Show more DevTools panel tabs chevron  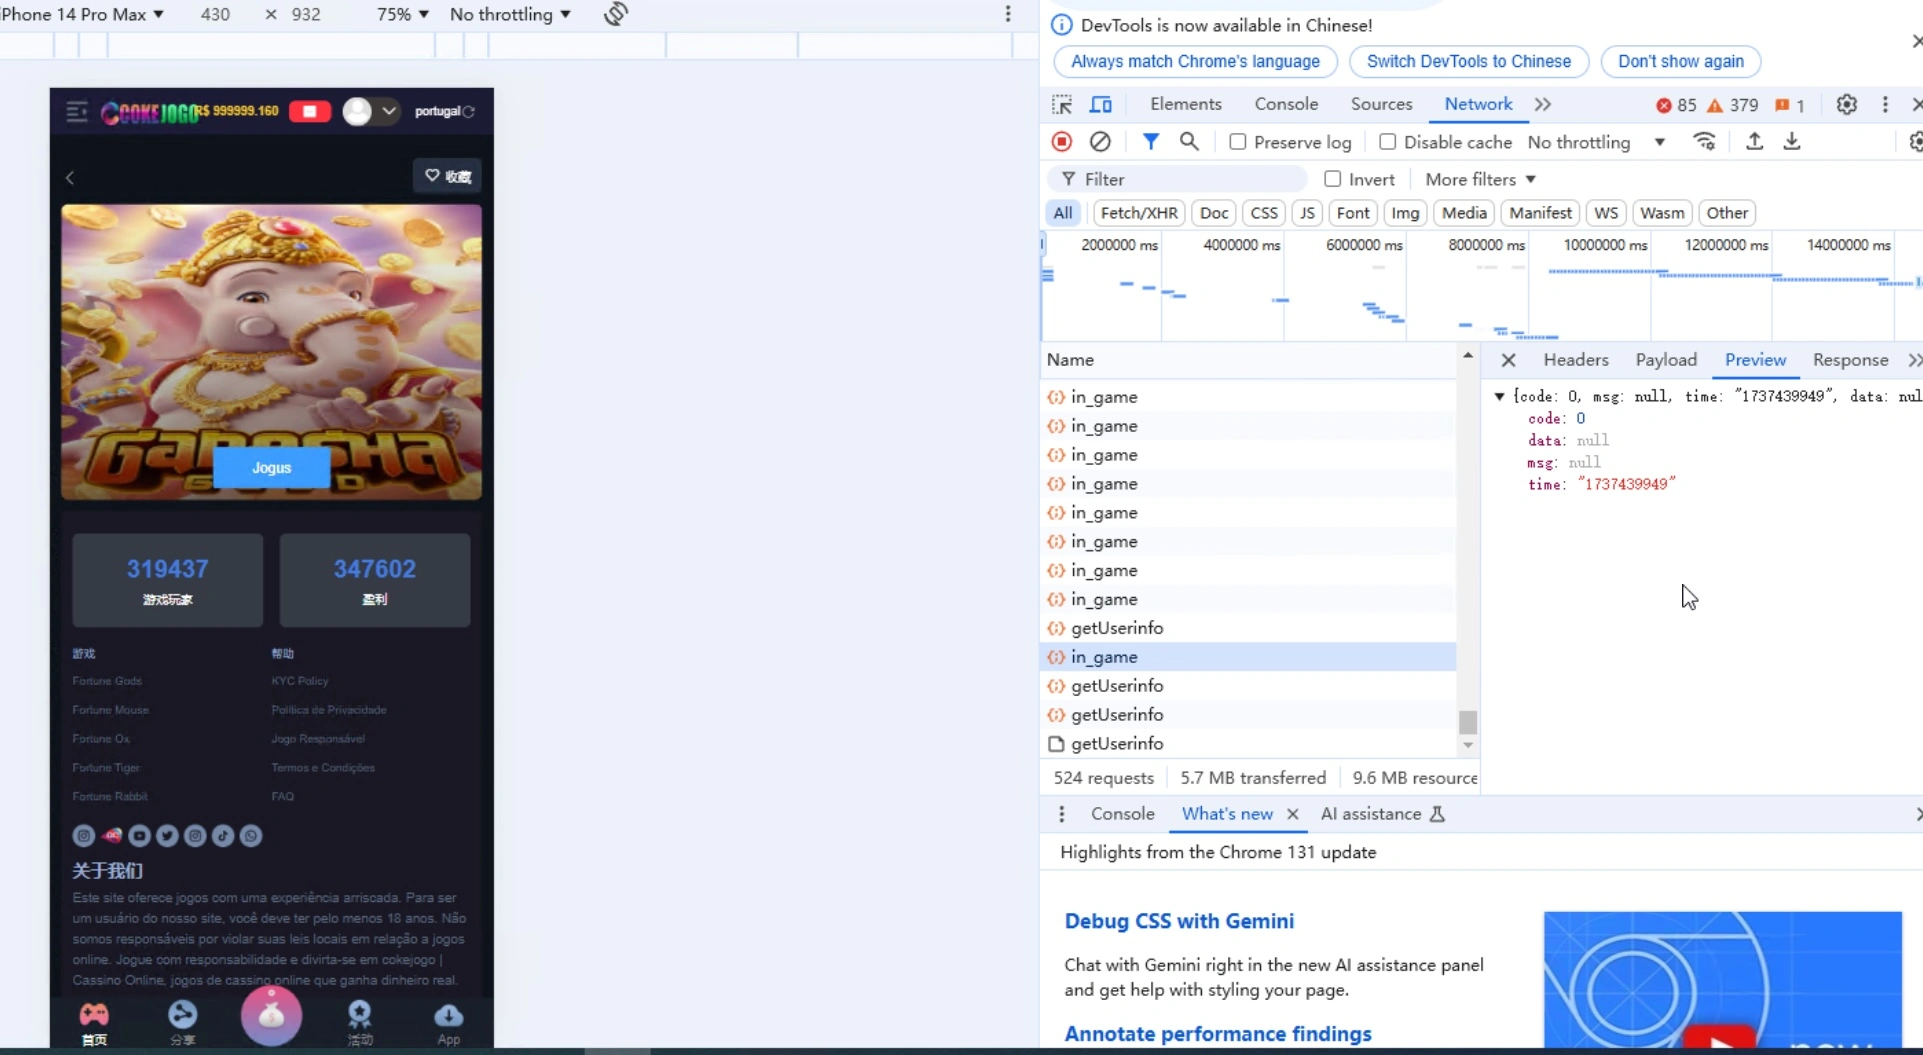pos(1543,105)
